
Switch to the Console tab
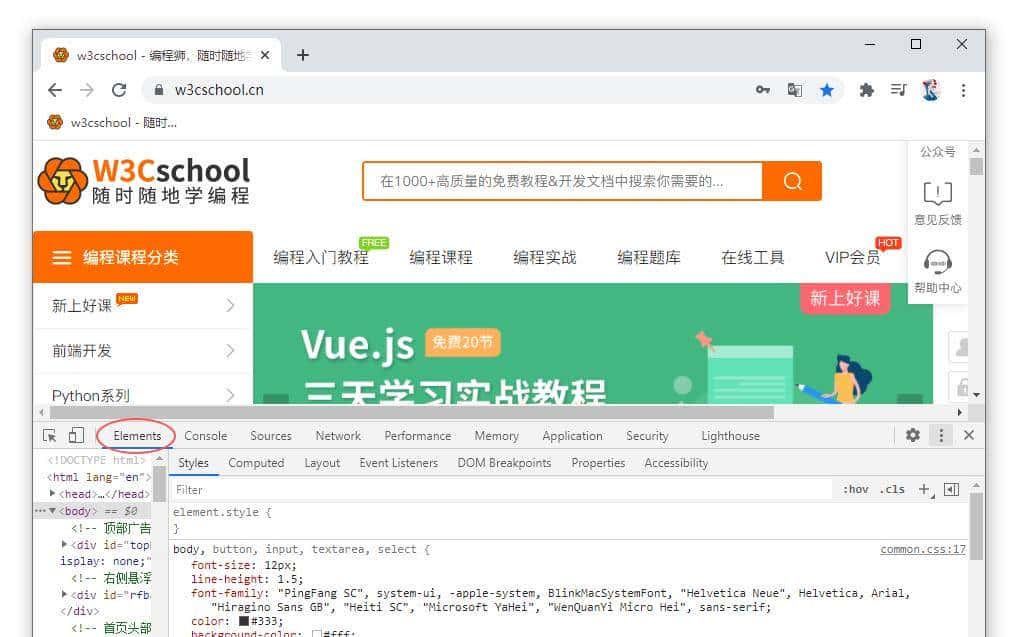(205, 435)
